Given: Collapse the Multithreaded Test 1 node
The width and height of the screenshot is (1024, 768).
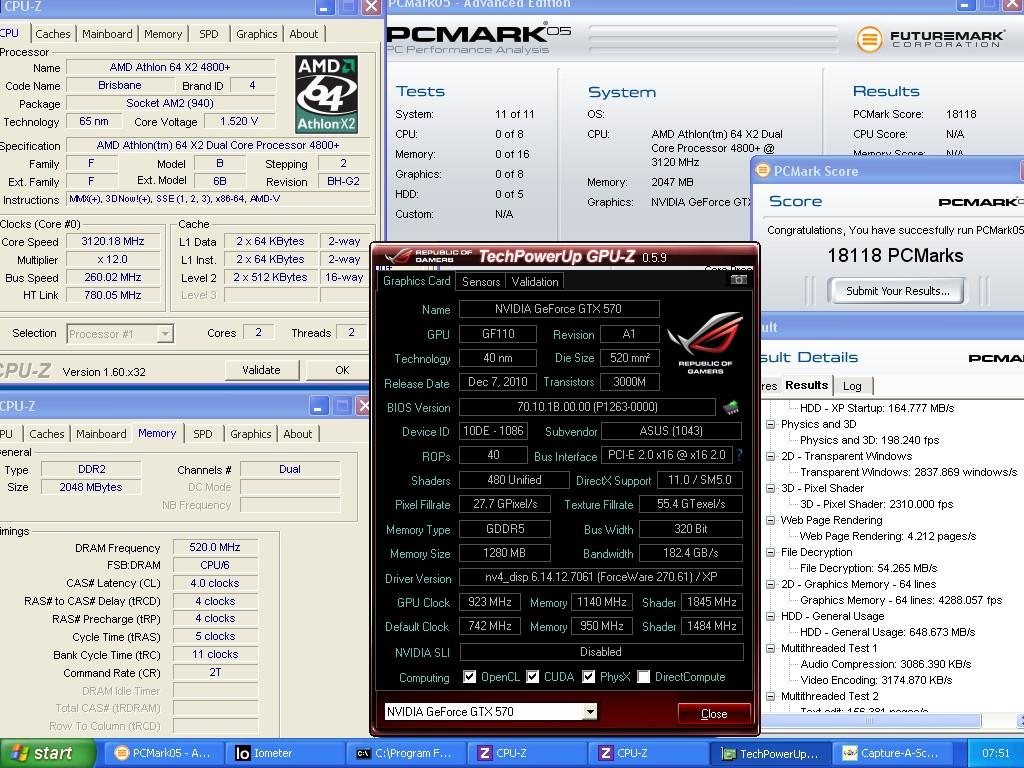Looking at the screenshot, I should (x=770, y=648).
